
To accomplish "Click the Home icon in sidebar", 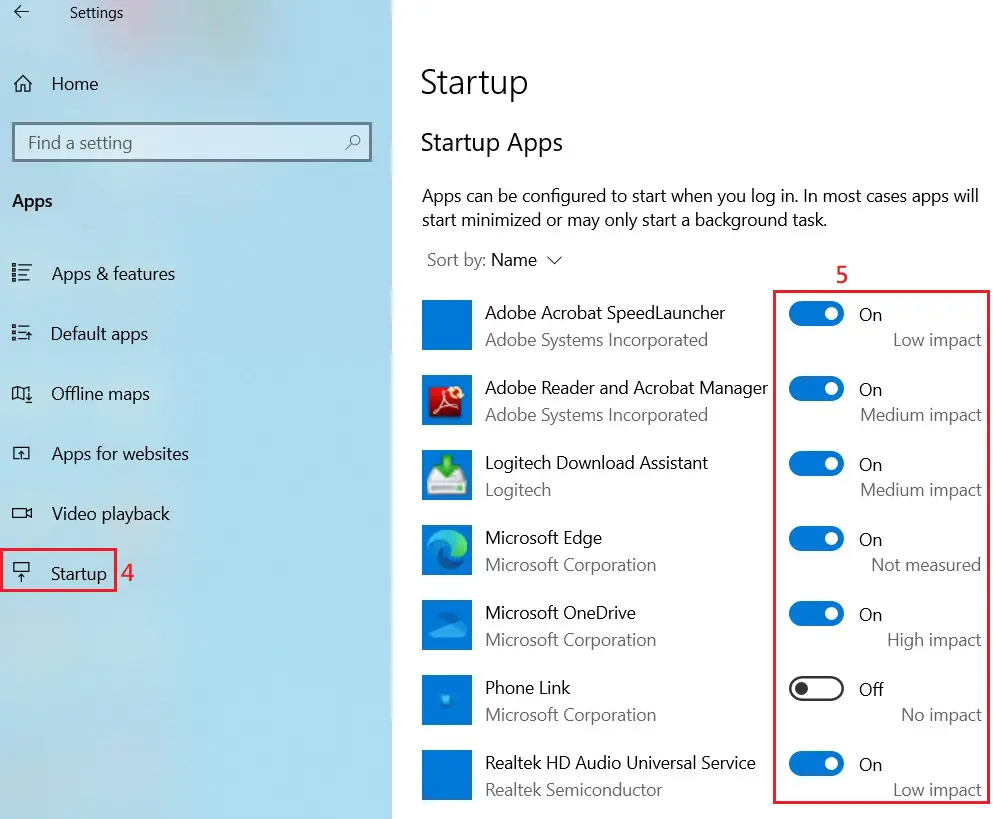I will click(x=23, y=84).
